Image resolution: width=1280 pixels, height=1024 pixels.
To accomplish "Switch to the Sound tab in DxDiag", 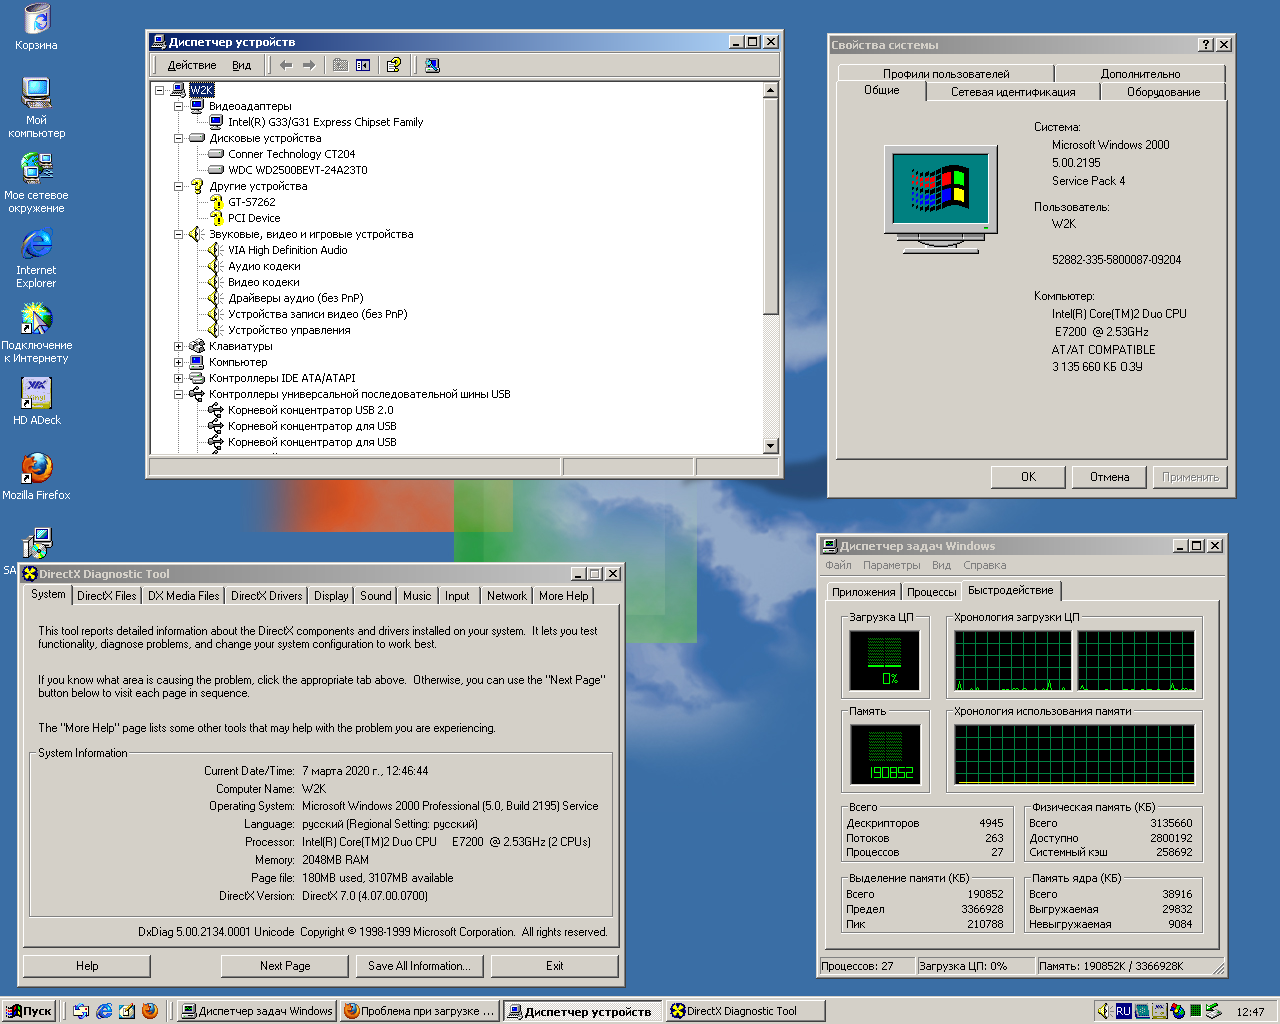I will pyautogui.click(x=376, y=596).
